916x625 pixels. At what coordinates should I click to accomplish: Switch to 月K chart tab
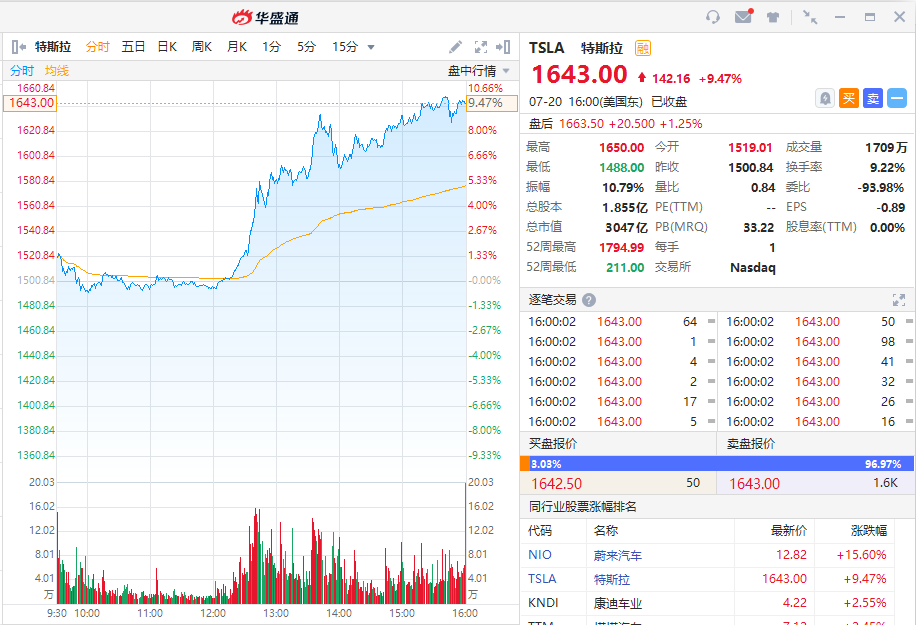[x=237, y=47]
